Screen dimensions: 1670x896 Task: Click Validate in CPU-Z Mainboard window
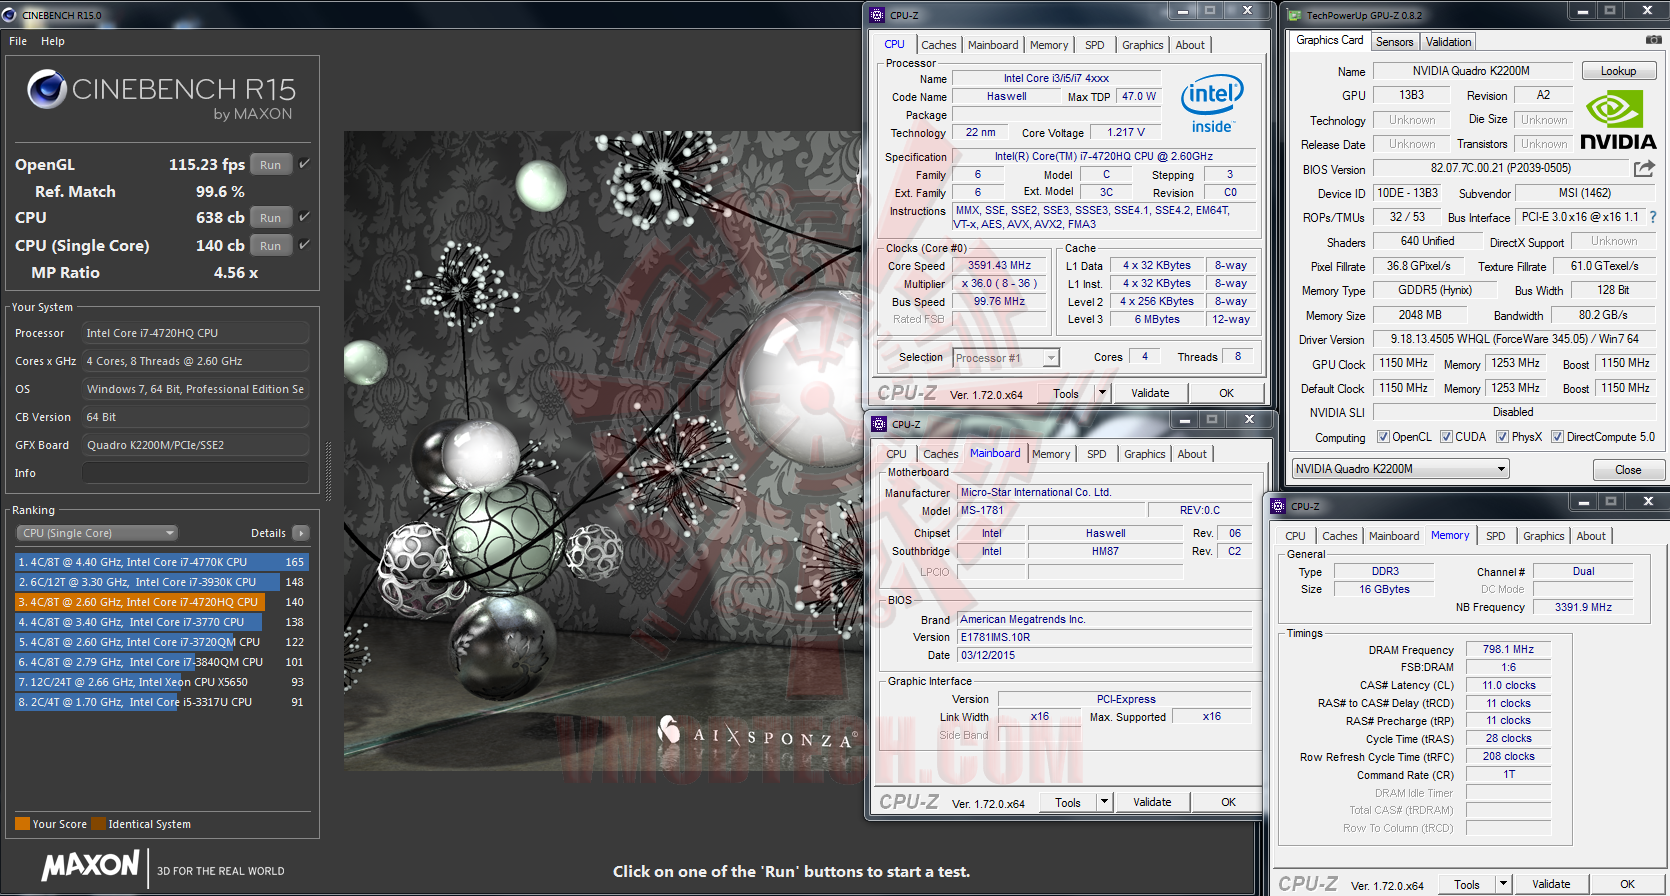tap(1152, 802)
